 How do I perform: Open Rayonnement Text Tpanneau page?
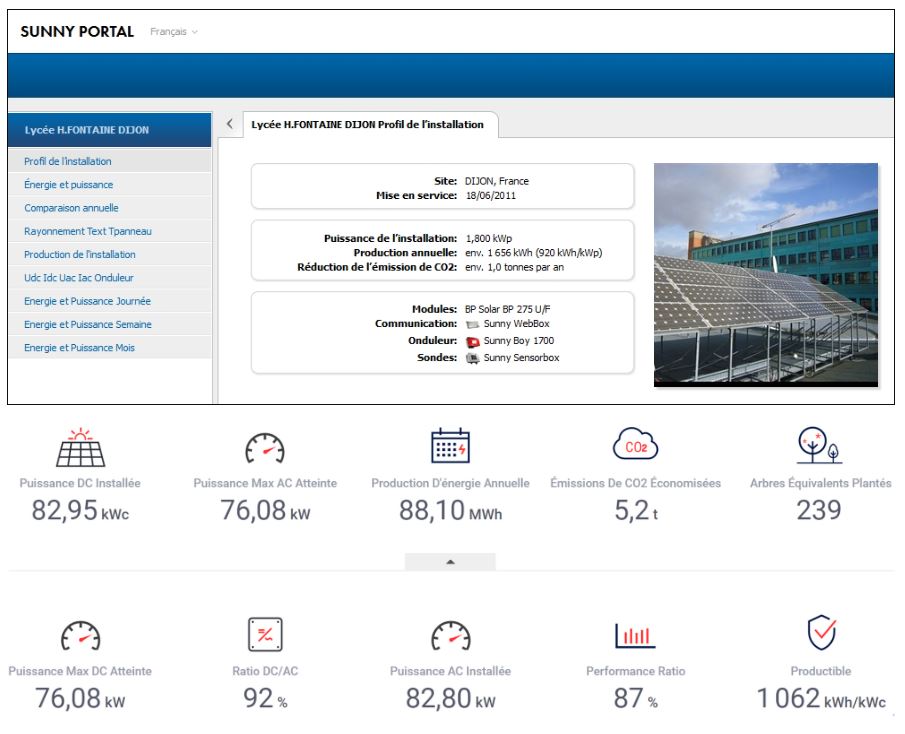tap(110, 231)
